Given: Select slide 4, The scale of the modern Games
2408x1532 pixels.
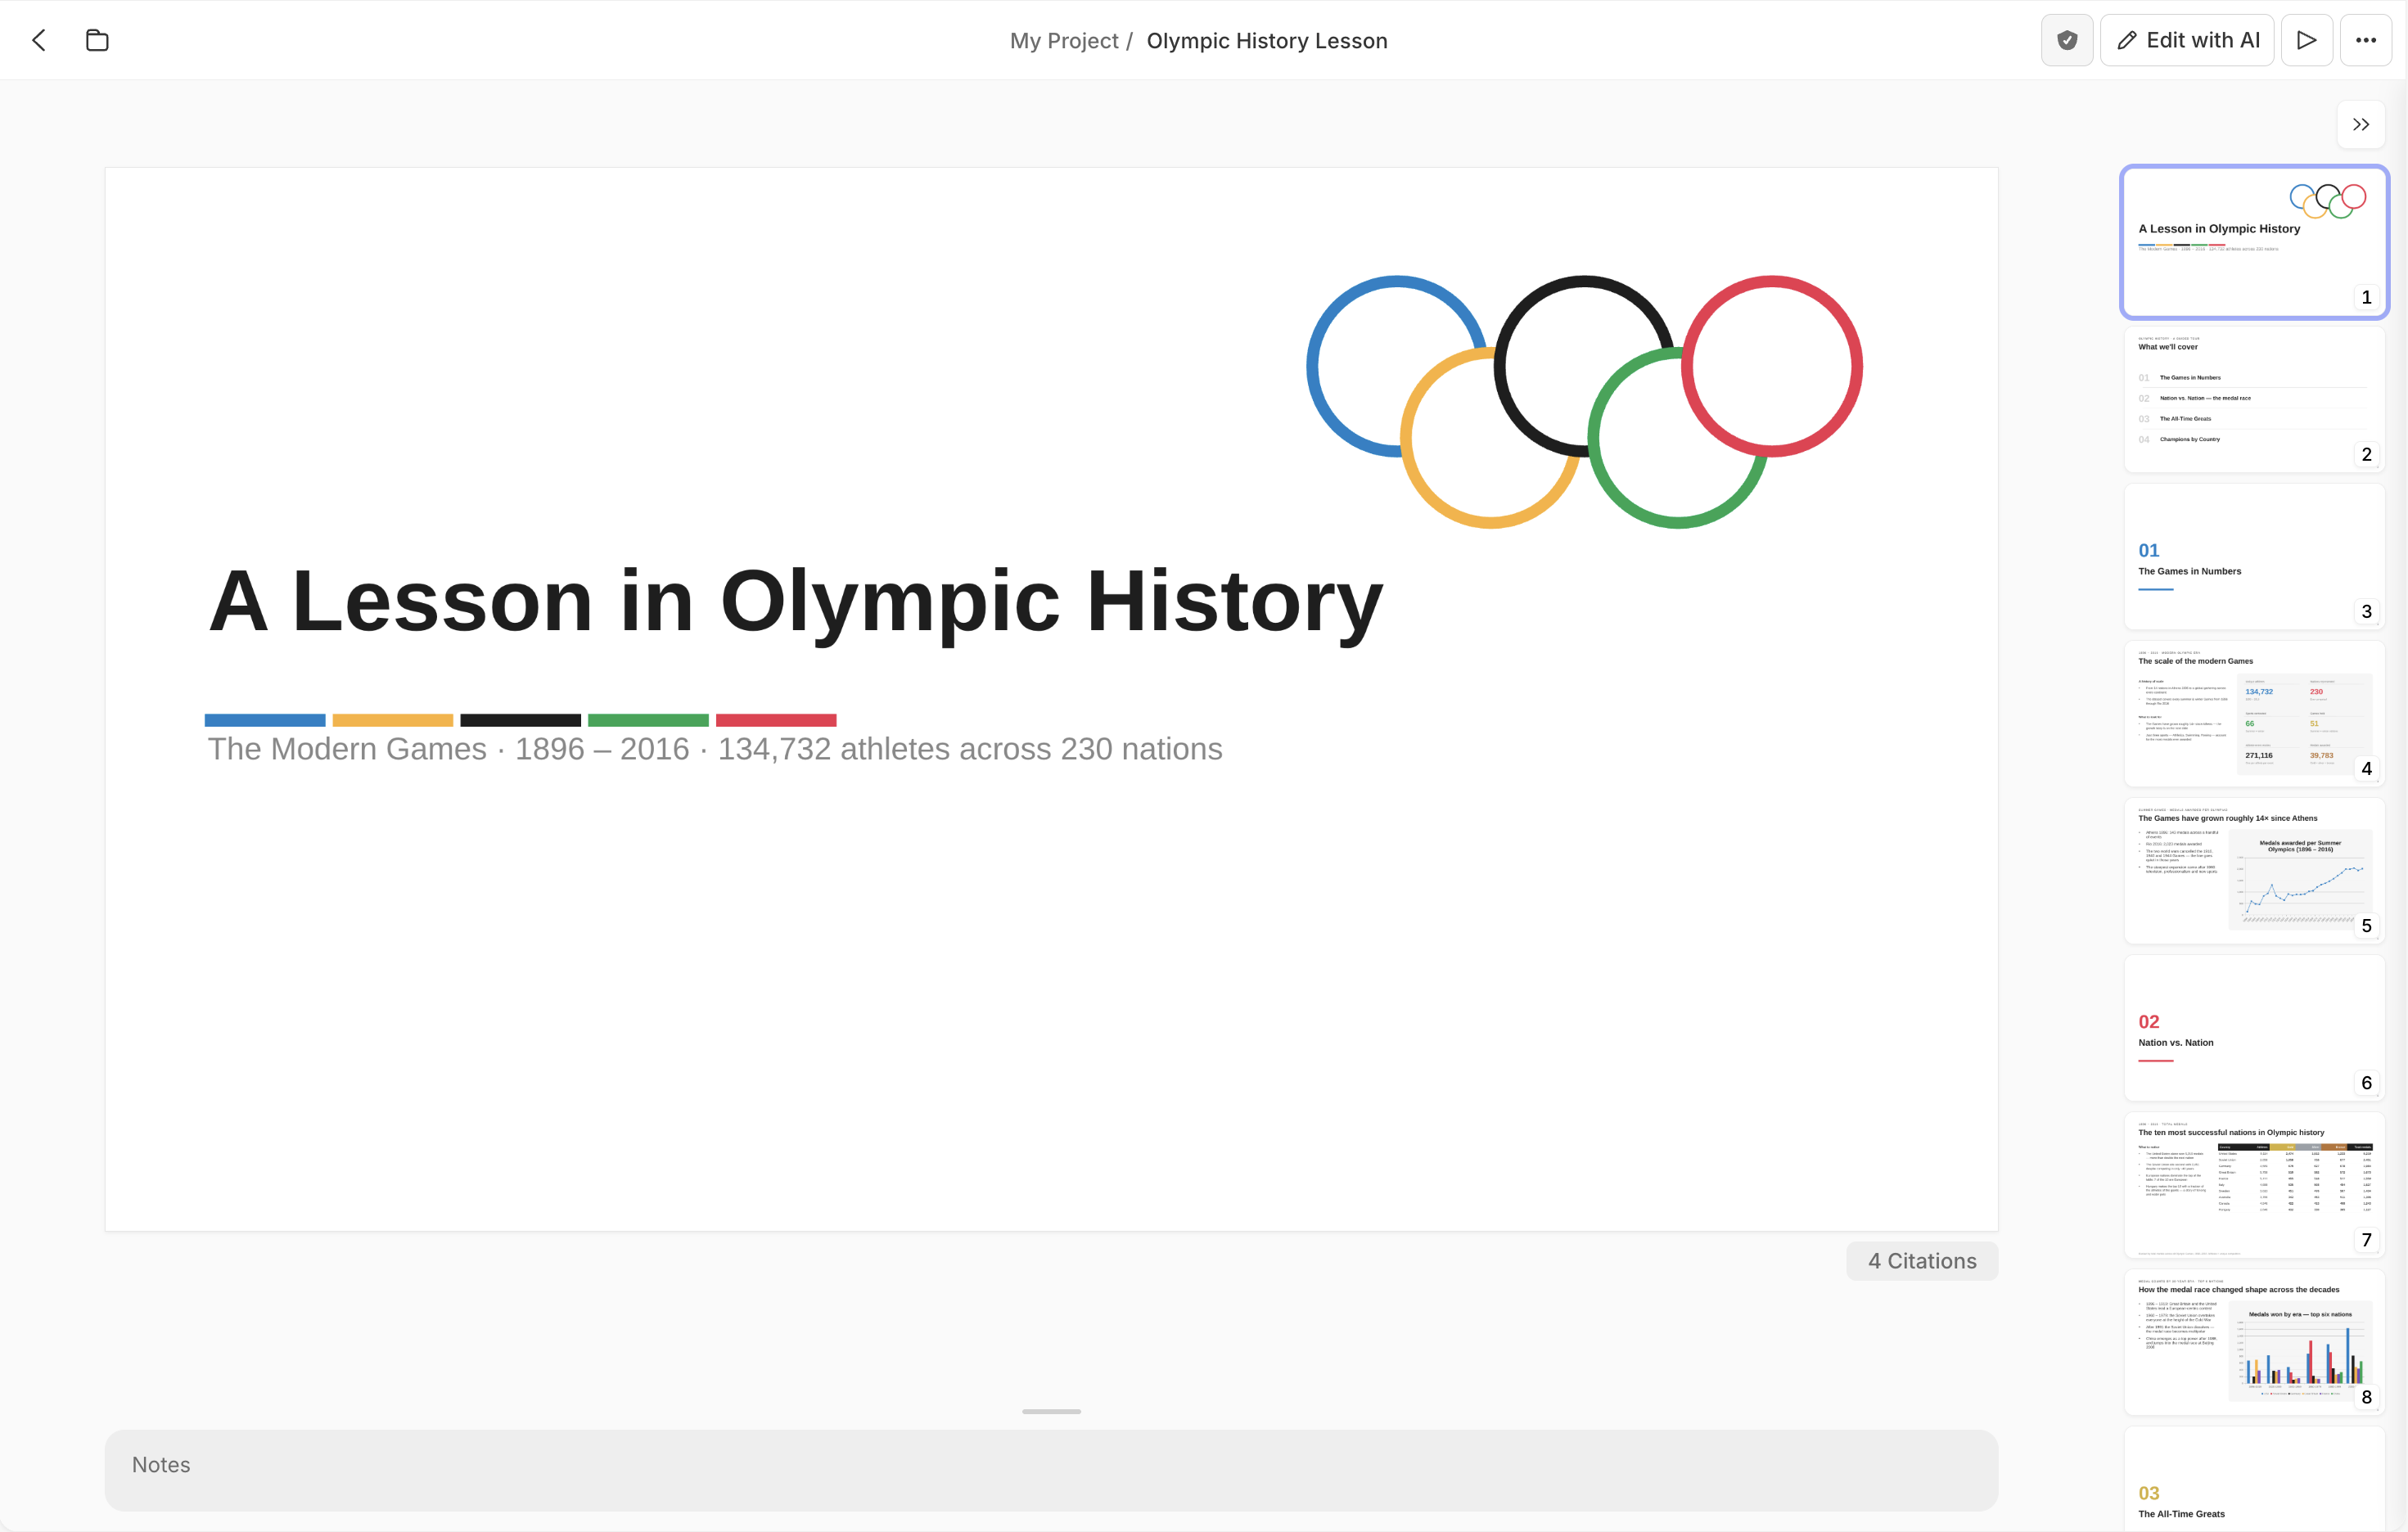Looking at the screenshot, I should [x=2254, y=713].
